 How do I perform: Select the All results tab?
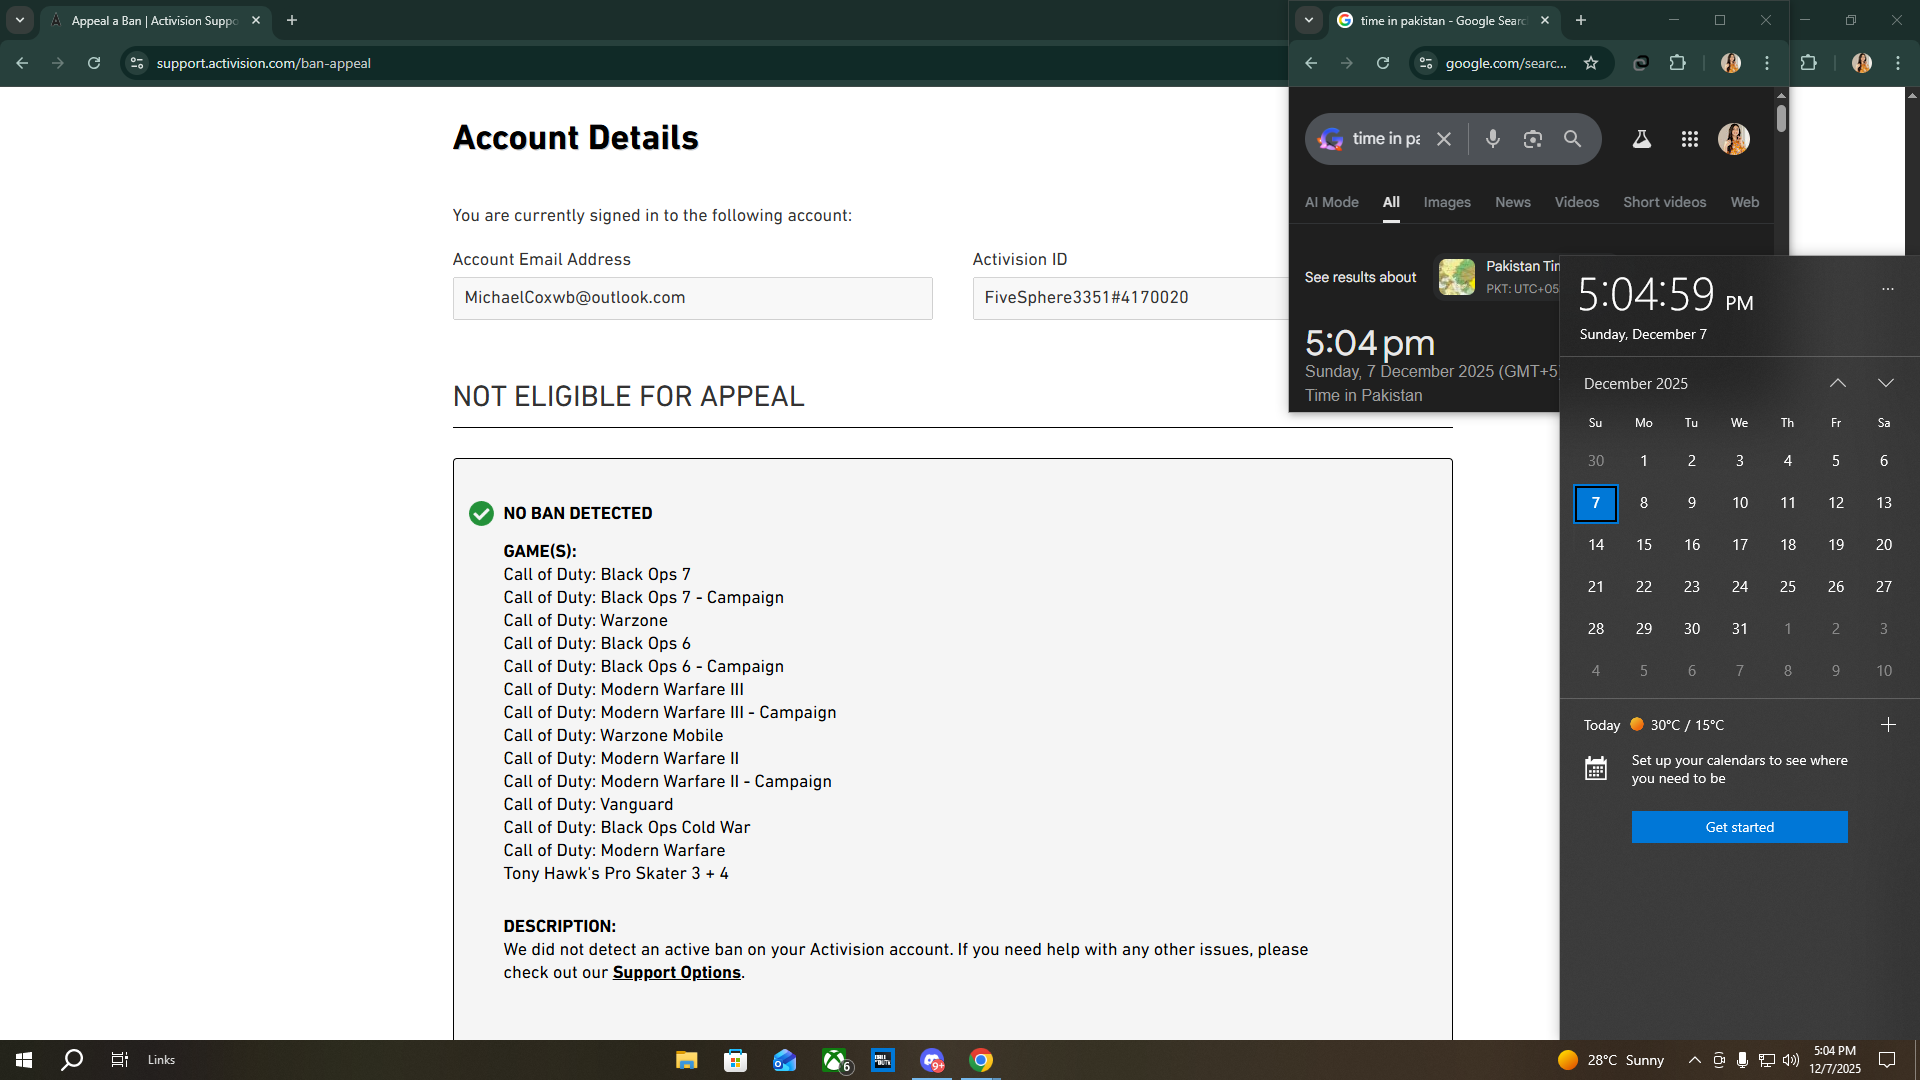click(x=1391, y=202)
